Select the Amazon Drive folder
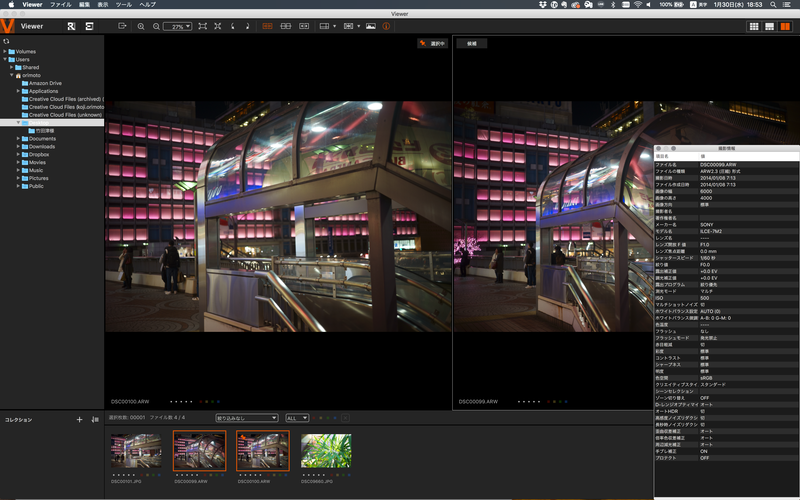 41,83
